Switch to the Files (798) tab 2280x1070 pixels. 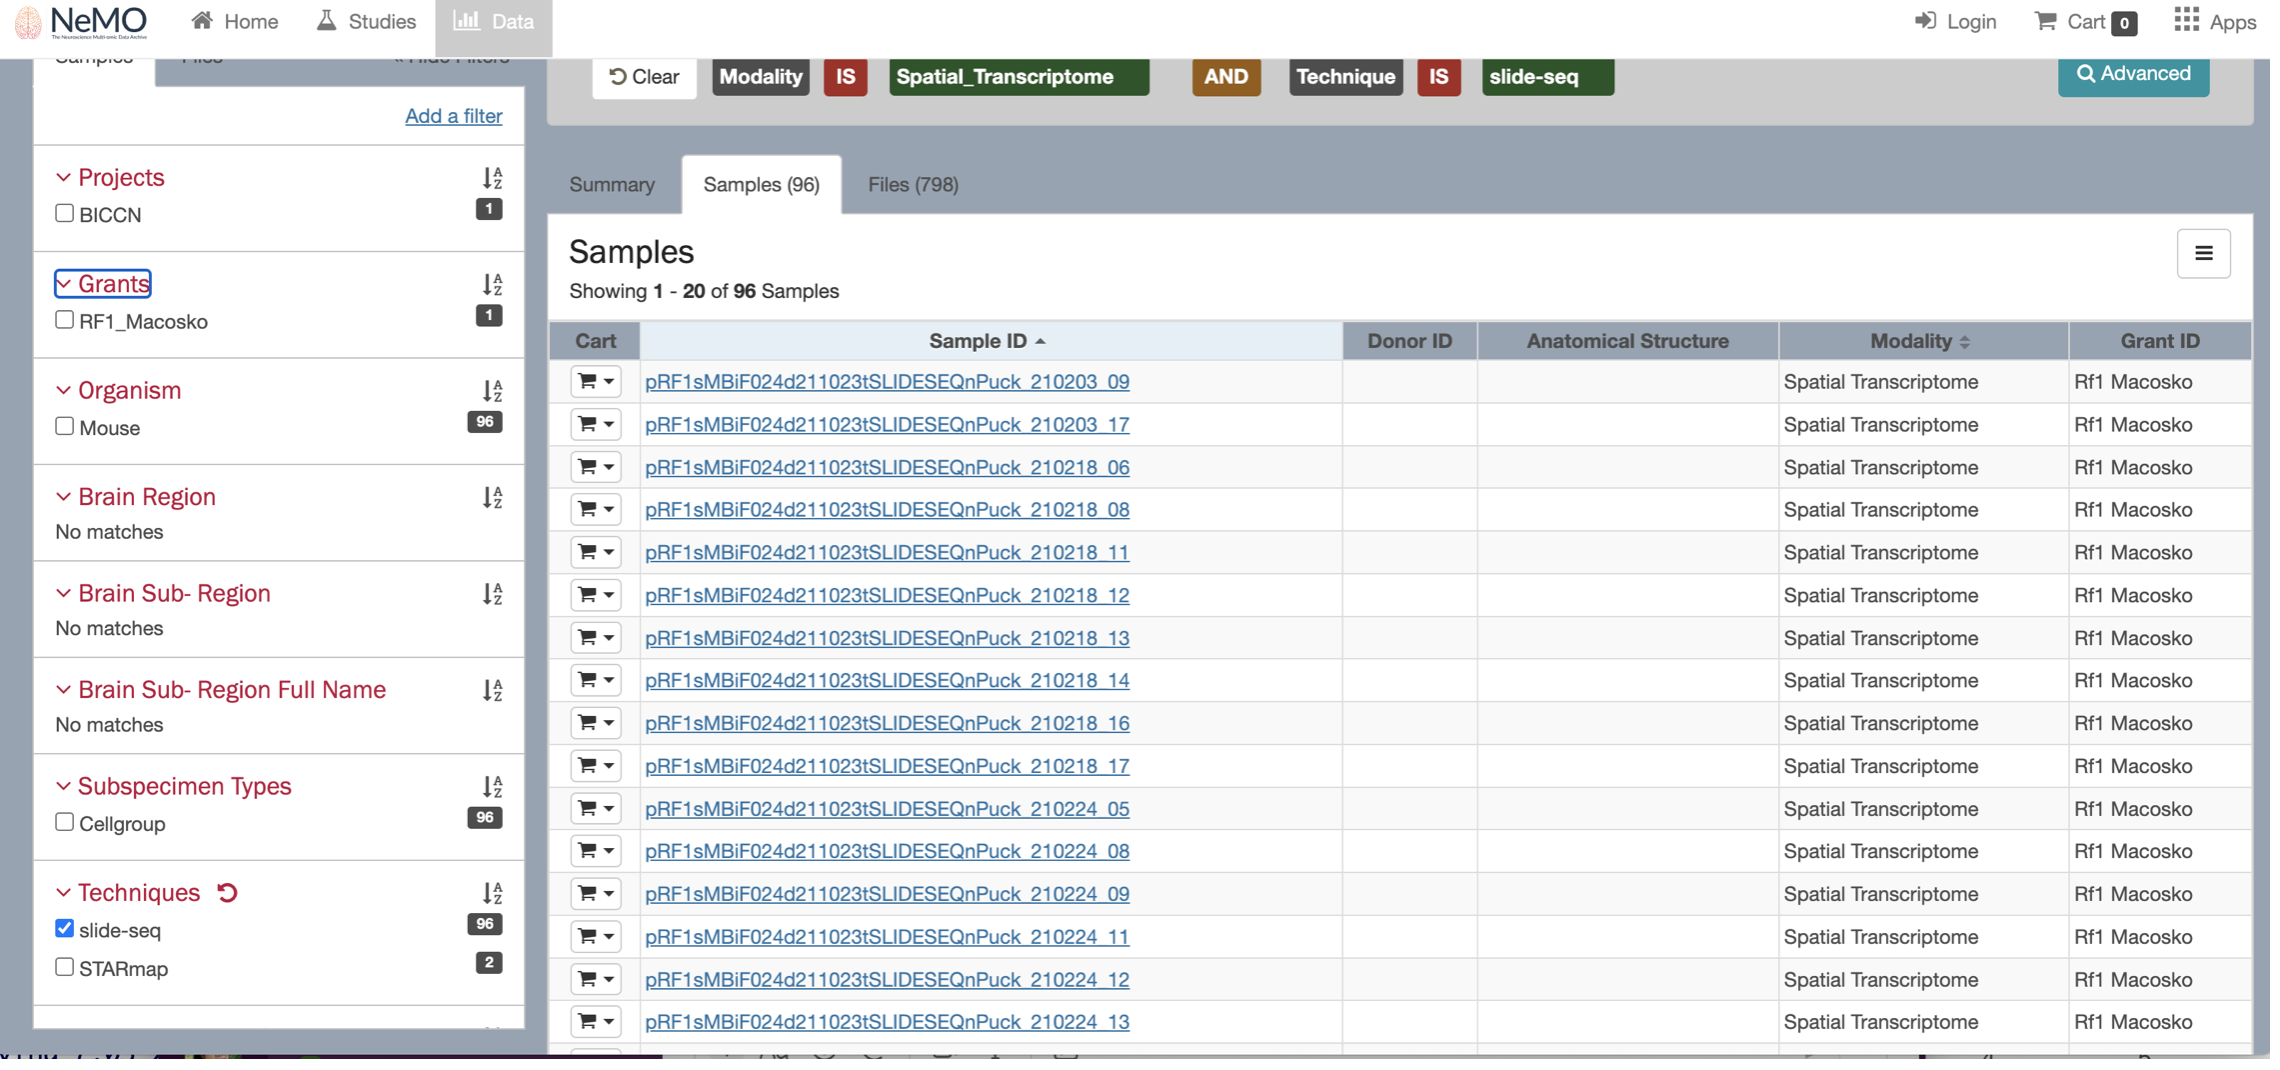[x=912, y=185]
